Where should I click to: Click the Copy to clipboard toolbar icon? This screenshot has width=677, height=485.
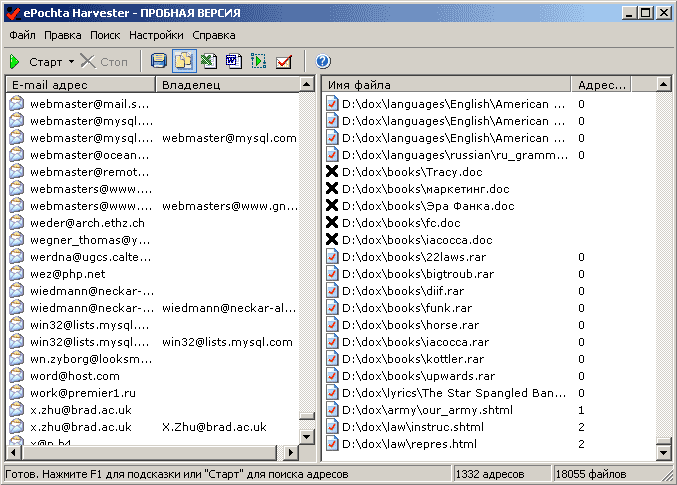[x=184, y=61]
